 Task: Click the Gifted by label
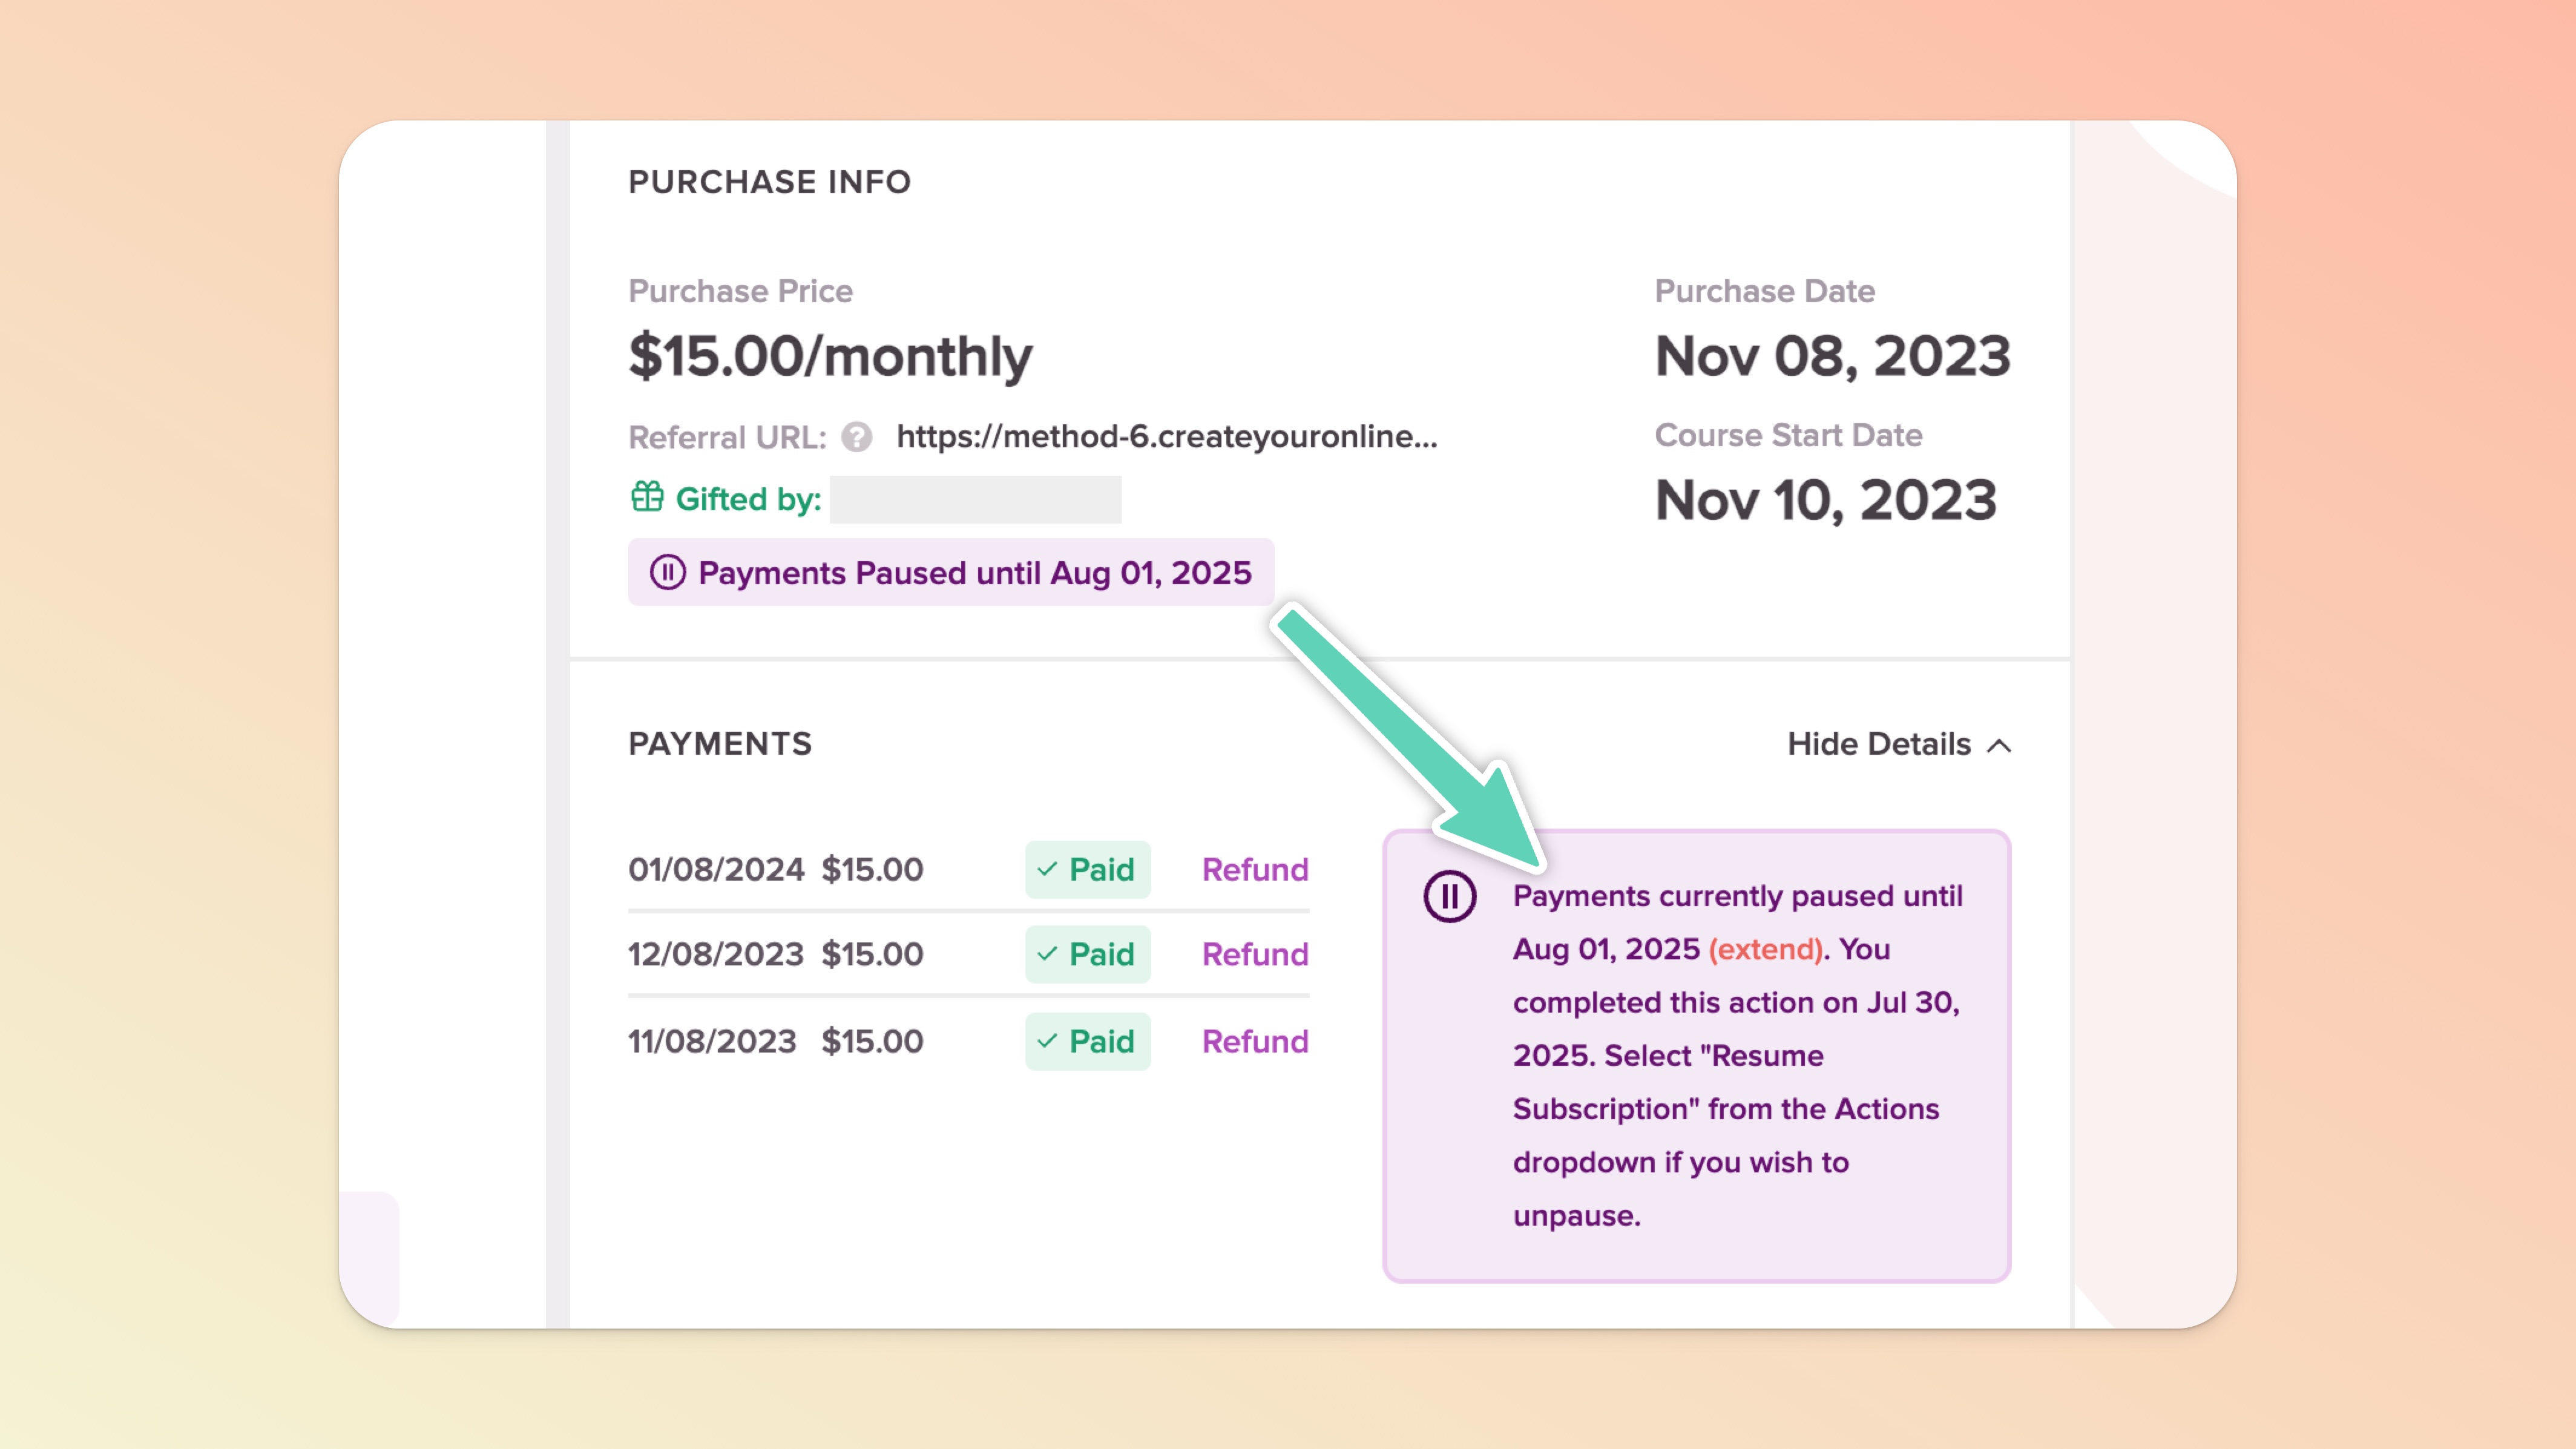point(748,499)
